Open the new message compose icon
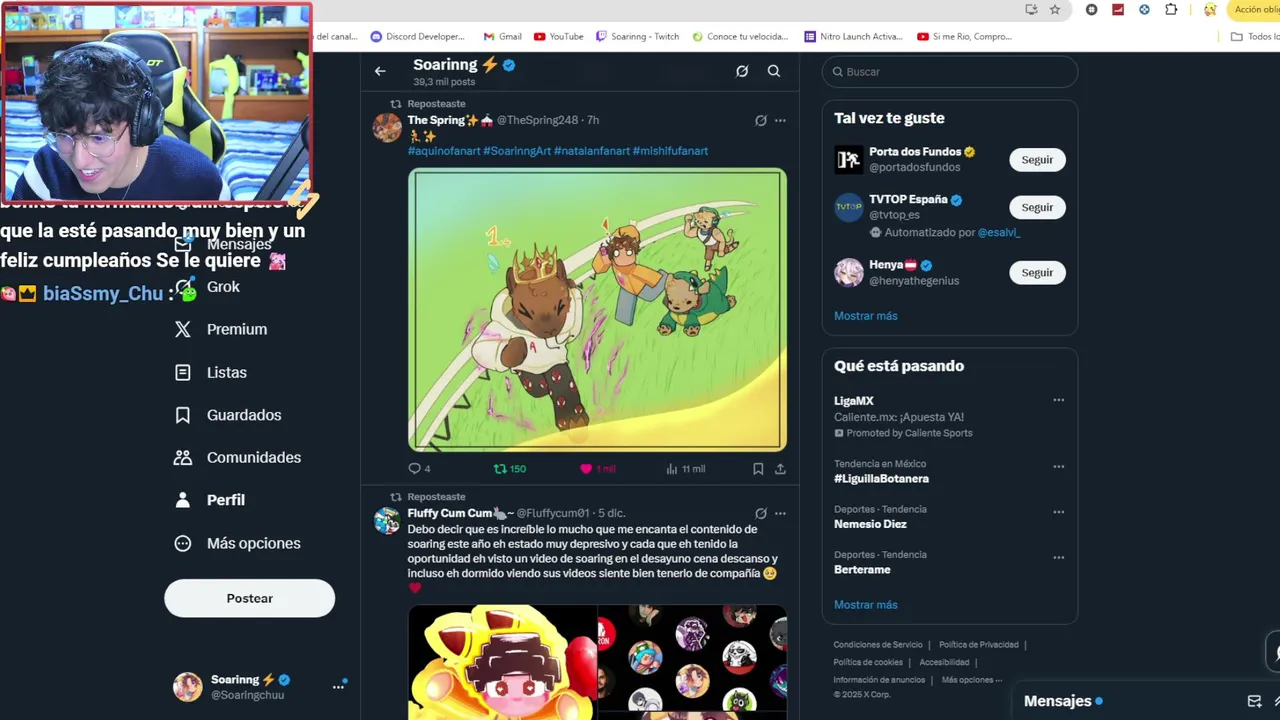 pos(1254,701)
